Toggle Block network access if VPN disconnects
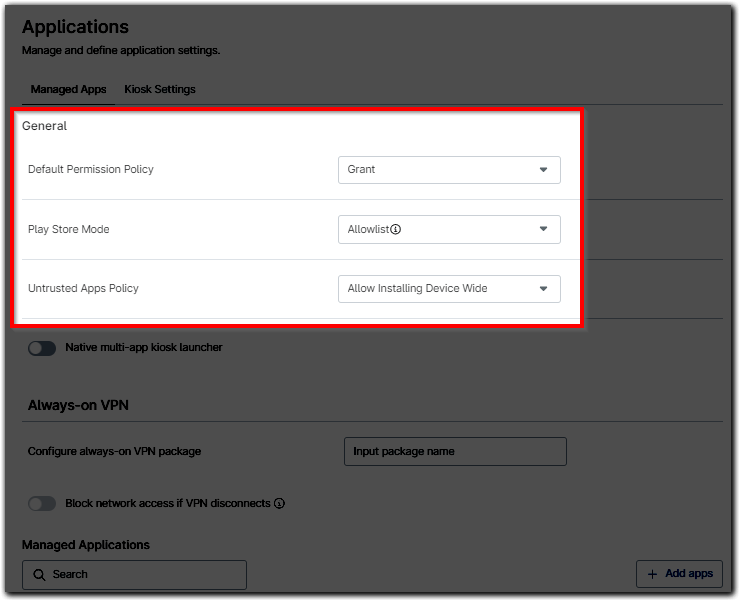The height and width of the screenshot is (601, 740). pyautogui.click(x=42, y=504)
